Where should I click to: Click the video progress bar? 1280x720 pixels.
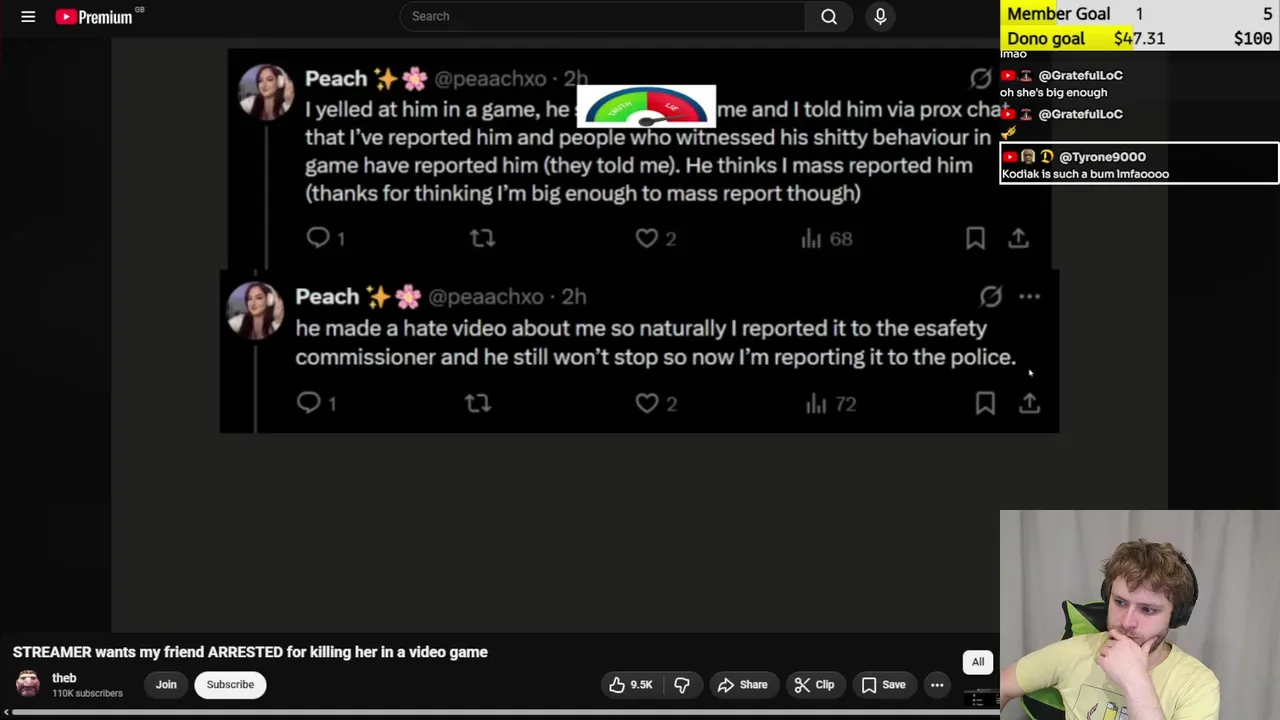pyautogui.click(x=500, y=713)
